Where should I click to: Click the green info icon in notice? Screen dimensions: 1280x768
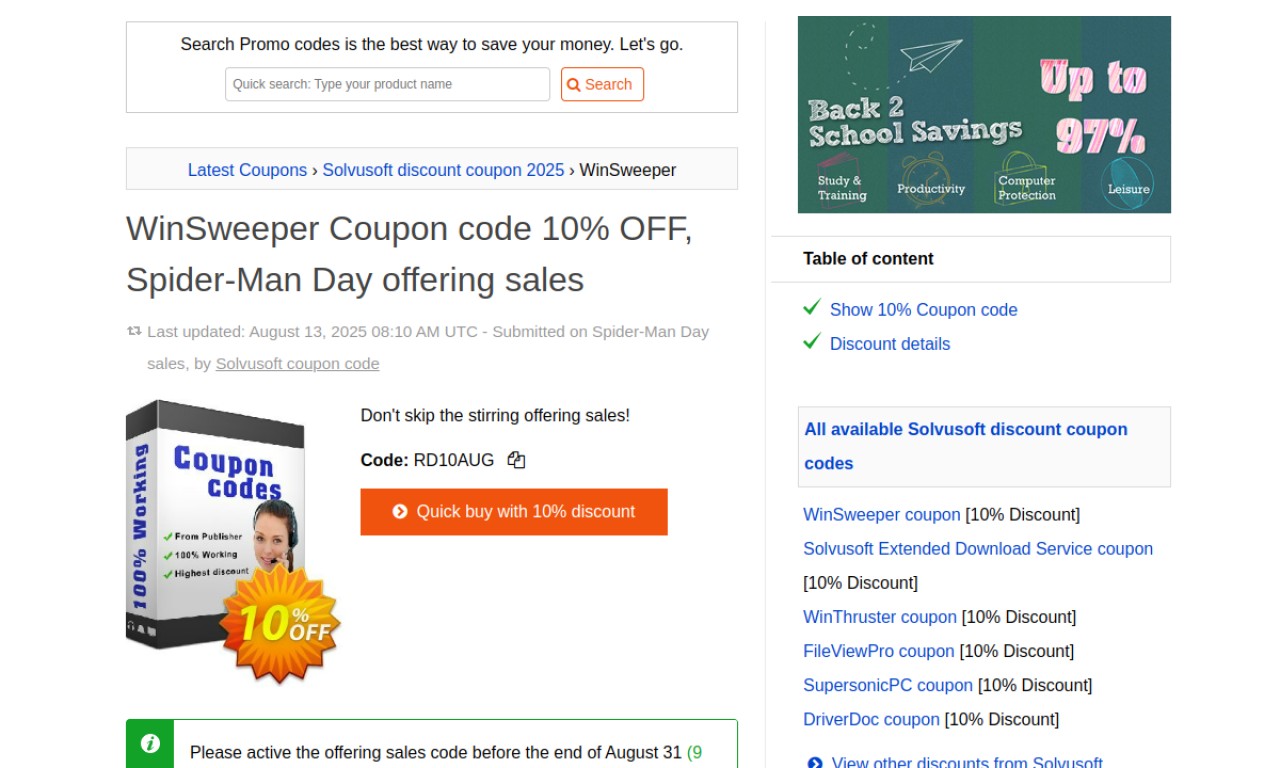150,743
